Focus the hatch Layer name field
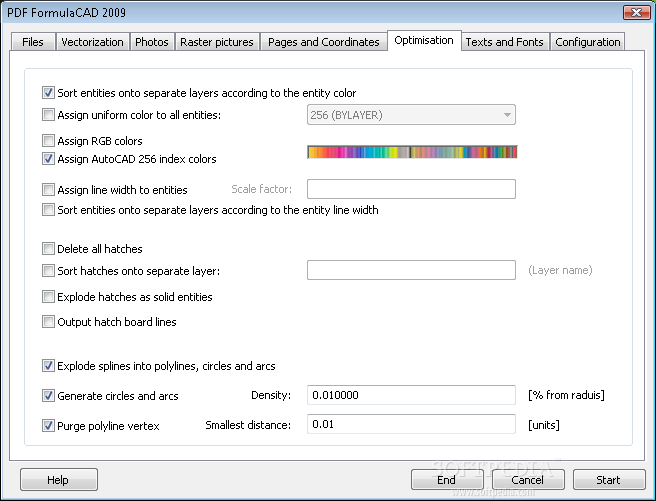This screenshot has height=501, width=656. coord(411,270)
